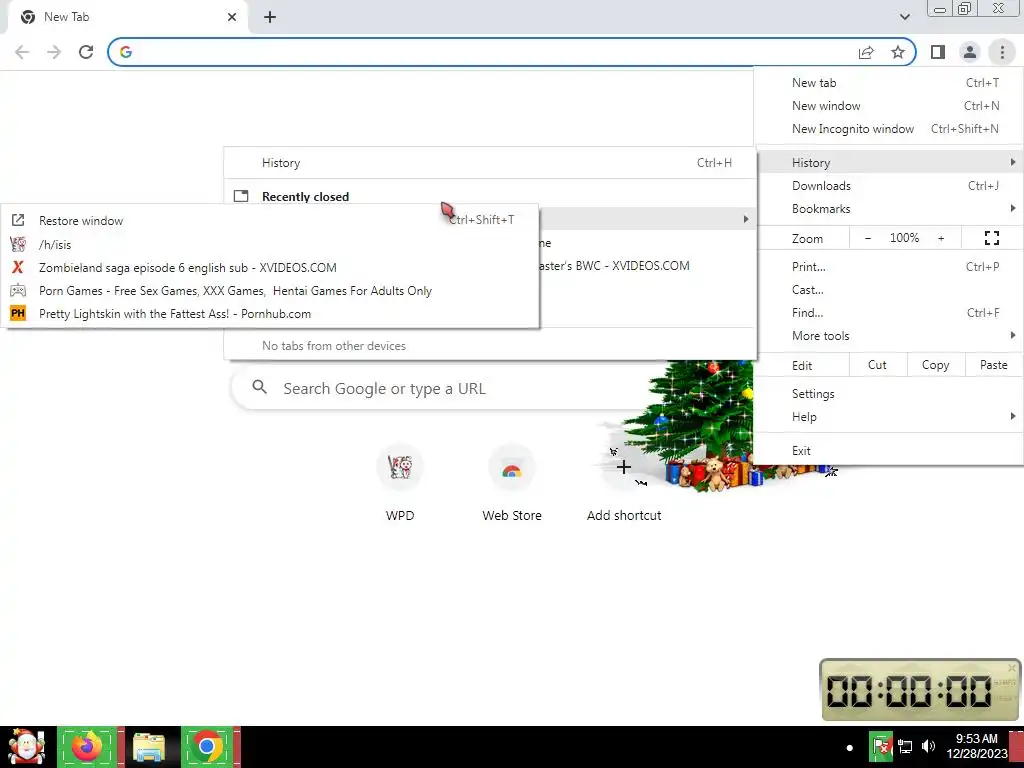Viewport: 1024px width, 768px height.
Task: Toggle fullscreen mode icon in Zoom row
Action: (991, 238)
